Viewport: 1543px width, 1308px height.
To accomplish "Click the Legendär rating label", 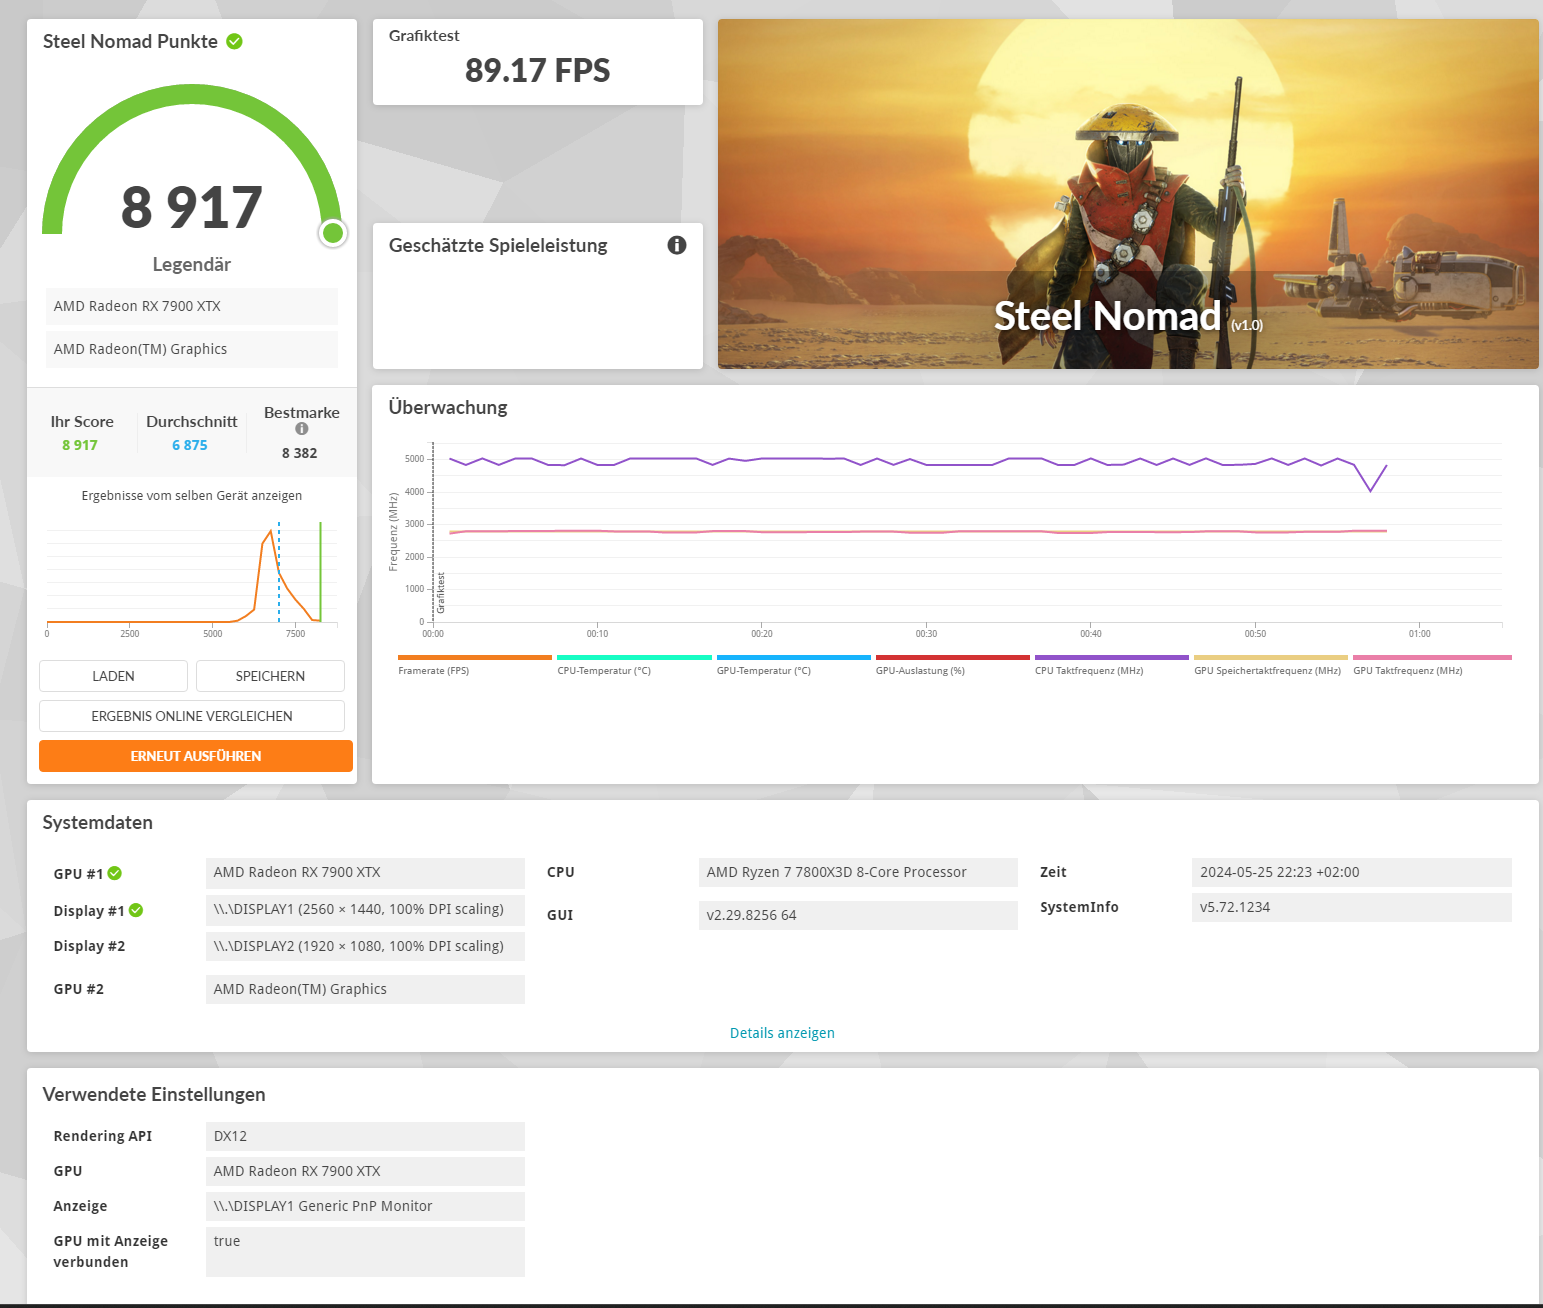I will tap(192, 265).
